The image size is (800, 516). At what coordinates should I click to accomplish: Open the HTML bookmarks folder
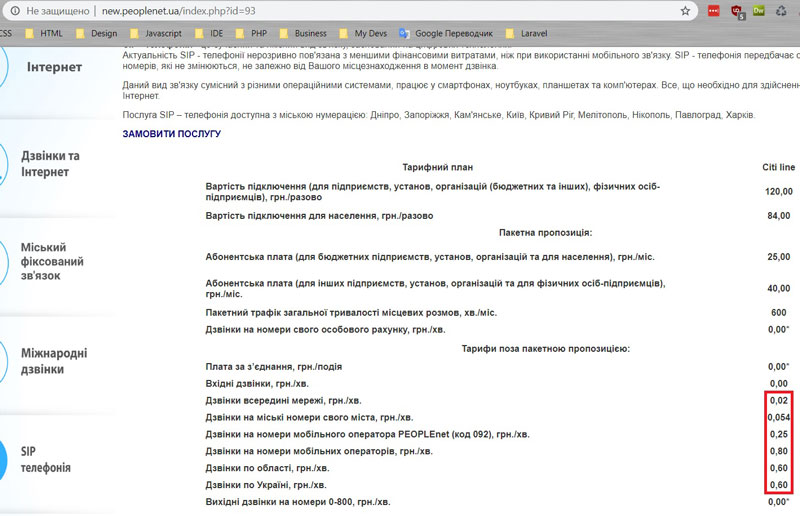44,34
